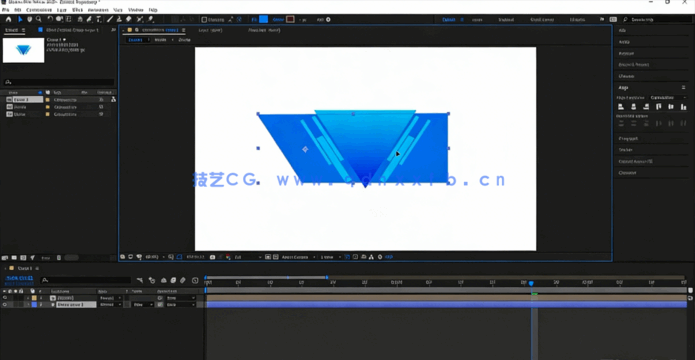Select the Roto Brush tool
Screen dimensions: 695x360
click(140, 19)
